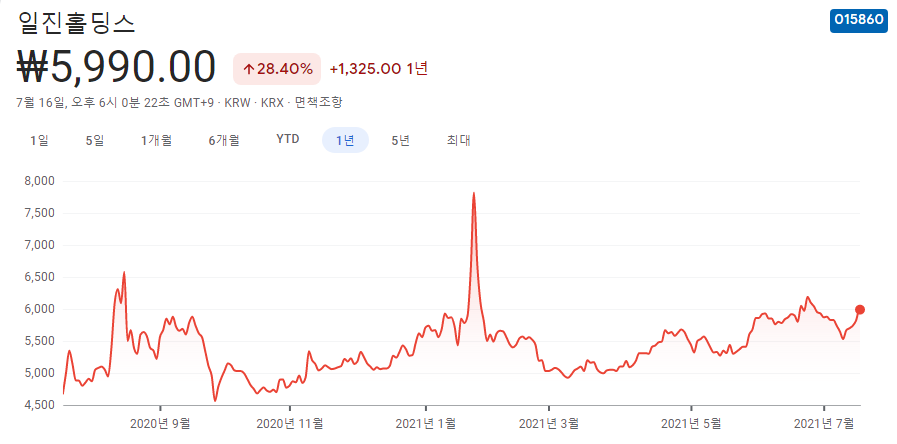The width and height of the screenshot is (897, 444).
Task: Click the 7,000 y-axis label
Action: tap(41, 245)
